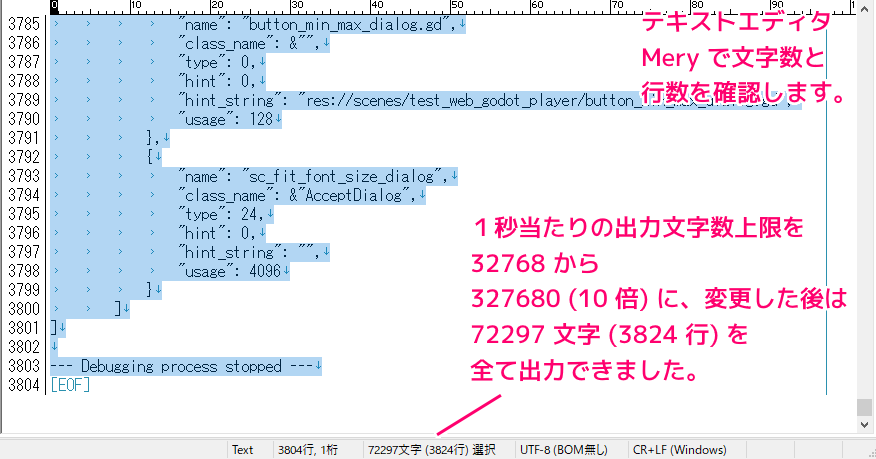The height and width of the screenshot is (459, 876).
Task: Click line number 3803 in the gutter
Action: 23,366
